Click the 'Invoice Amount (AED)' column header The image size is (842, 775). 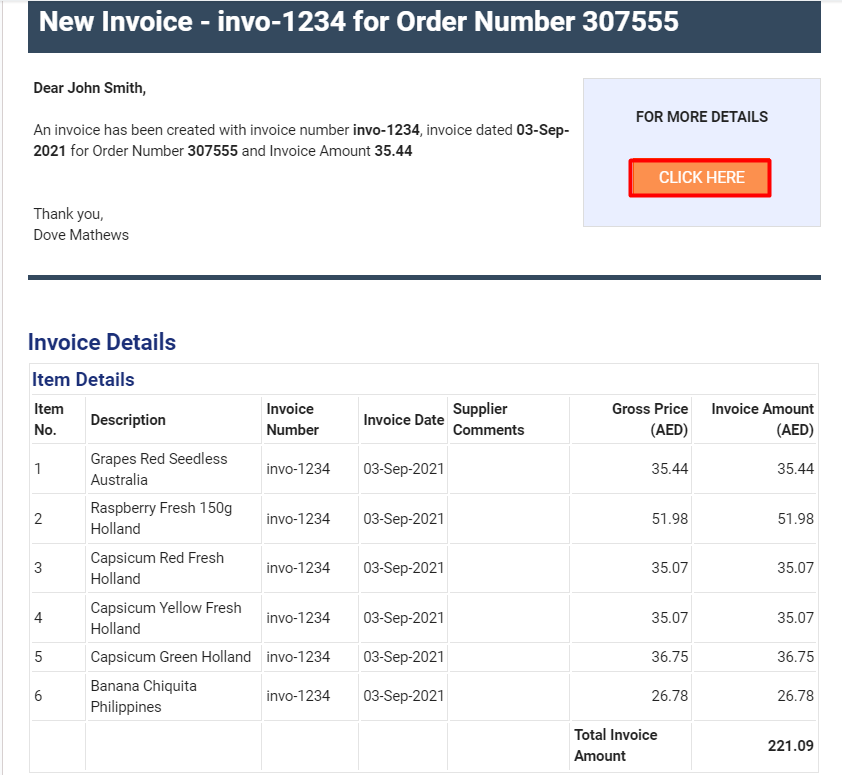(x=763, y=419)
